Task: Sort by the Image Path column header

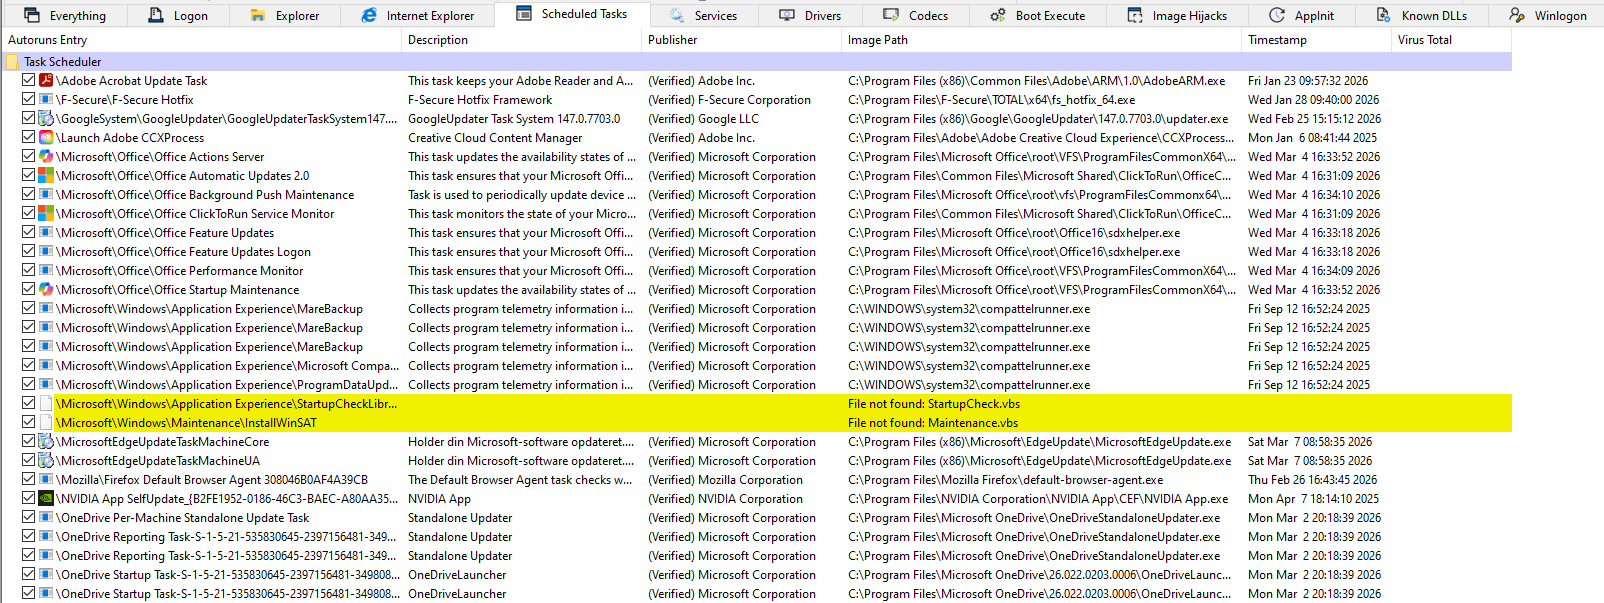Action: click(1041, 40)
